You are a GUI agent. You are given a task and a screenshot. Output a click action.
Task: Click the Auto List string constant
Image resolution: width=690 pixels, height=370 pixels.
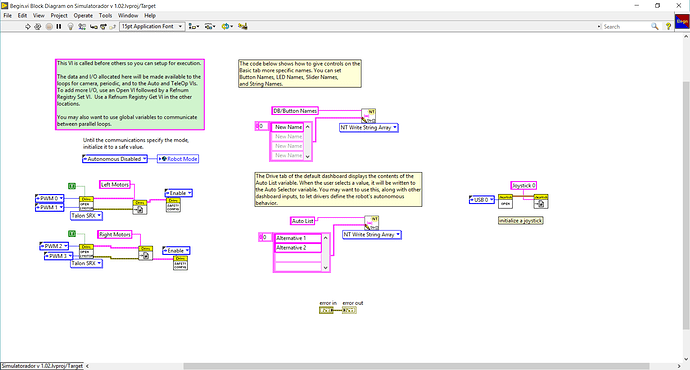(303, 221)
